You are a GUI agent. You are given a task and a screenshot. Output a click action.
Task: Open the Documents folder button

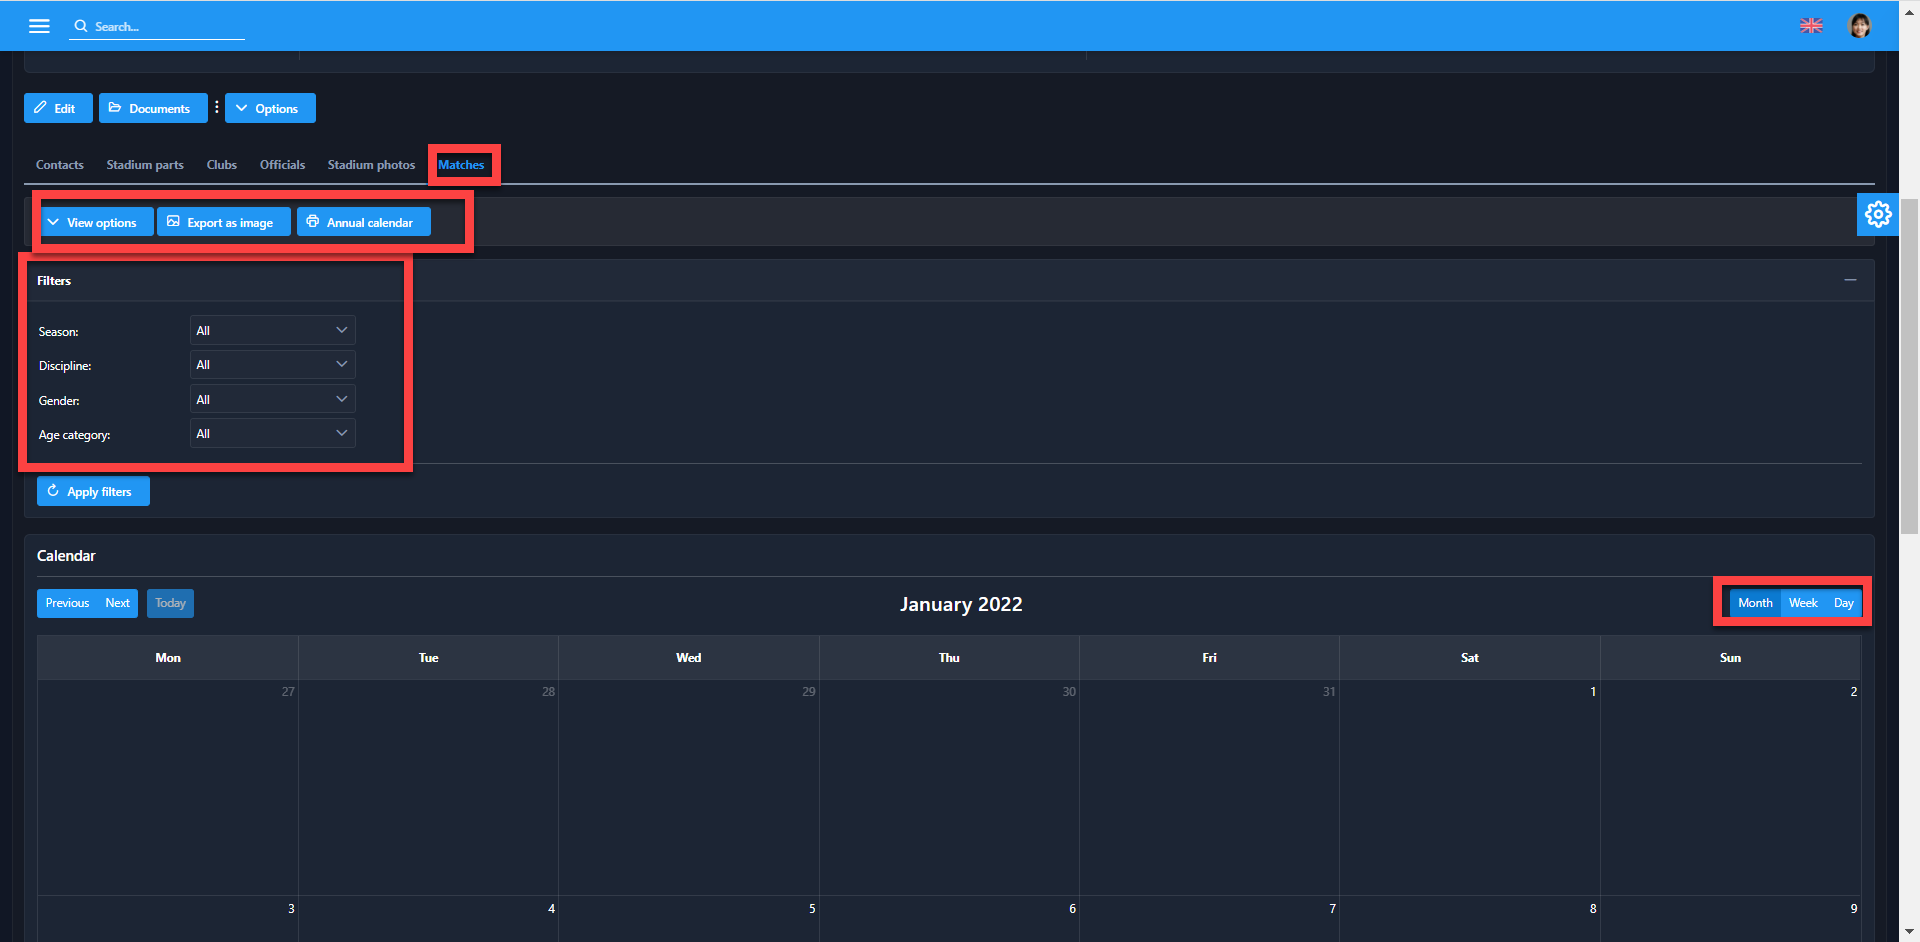click(x=152, y=108)
